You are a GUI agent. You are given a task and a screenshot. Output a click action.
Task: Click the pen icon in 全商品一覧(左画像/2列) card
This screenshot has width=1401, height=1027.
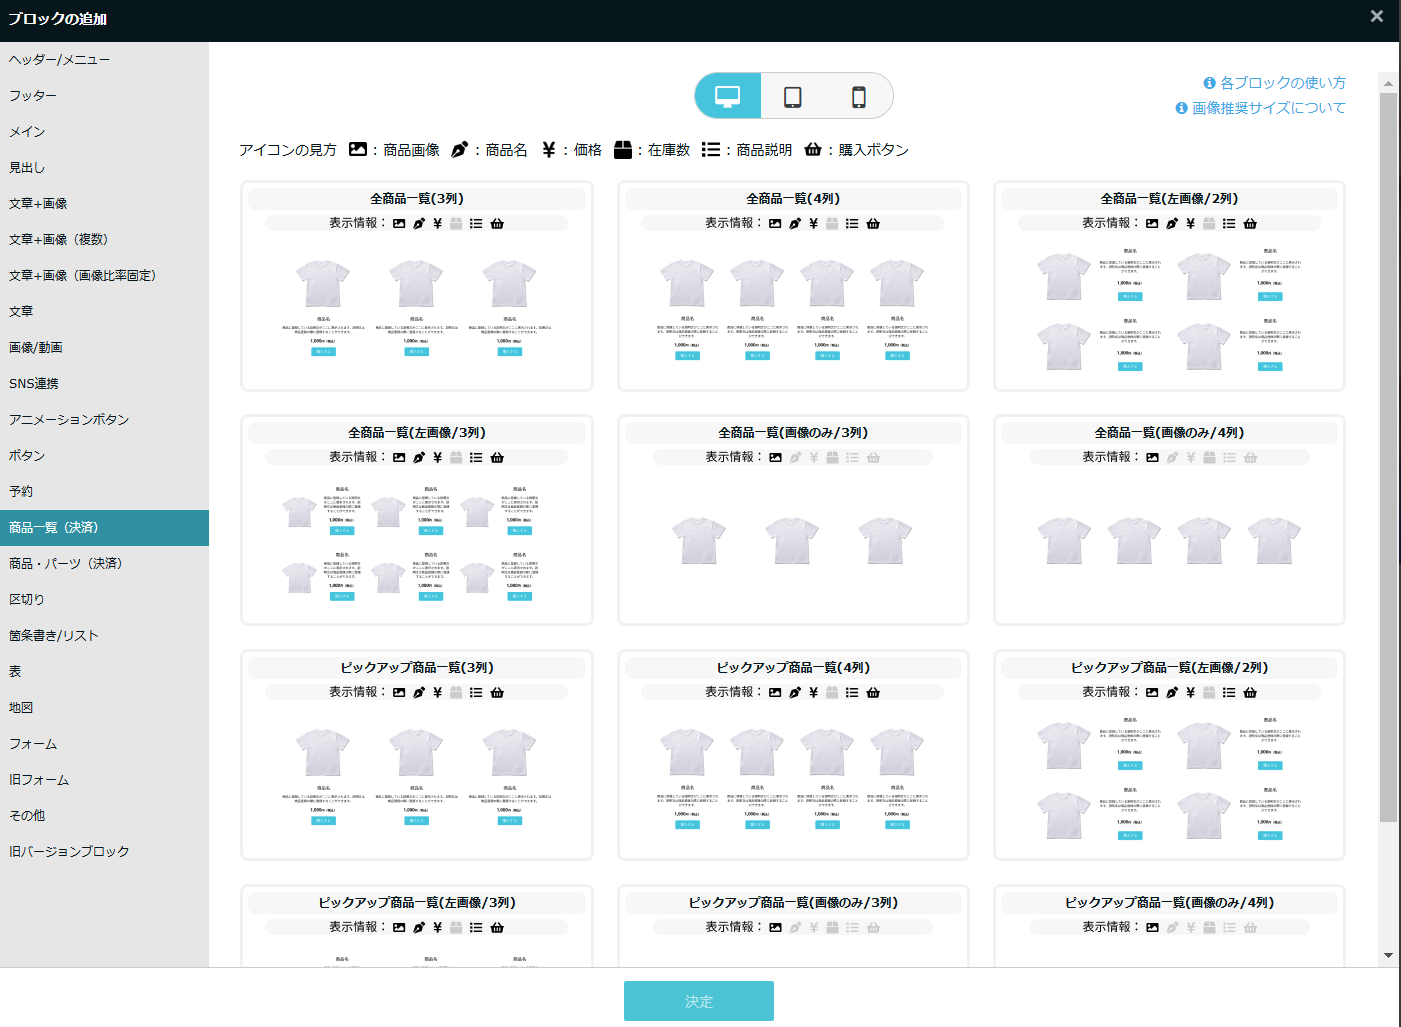click(1172, 224)
